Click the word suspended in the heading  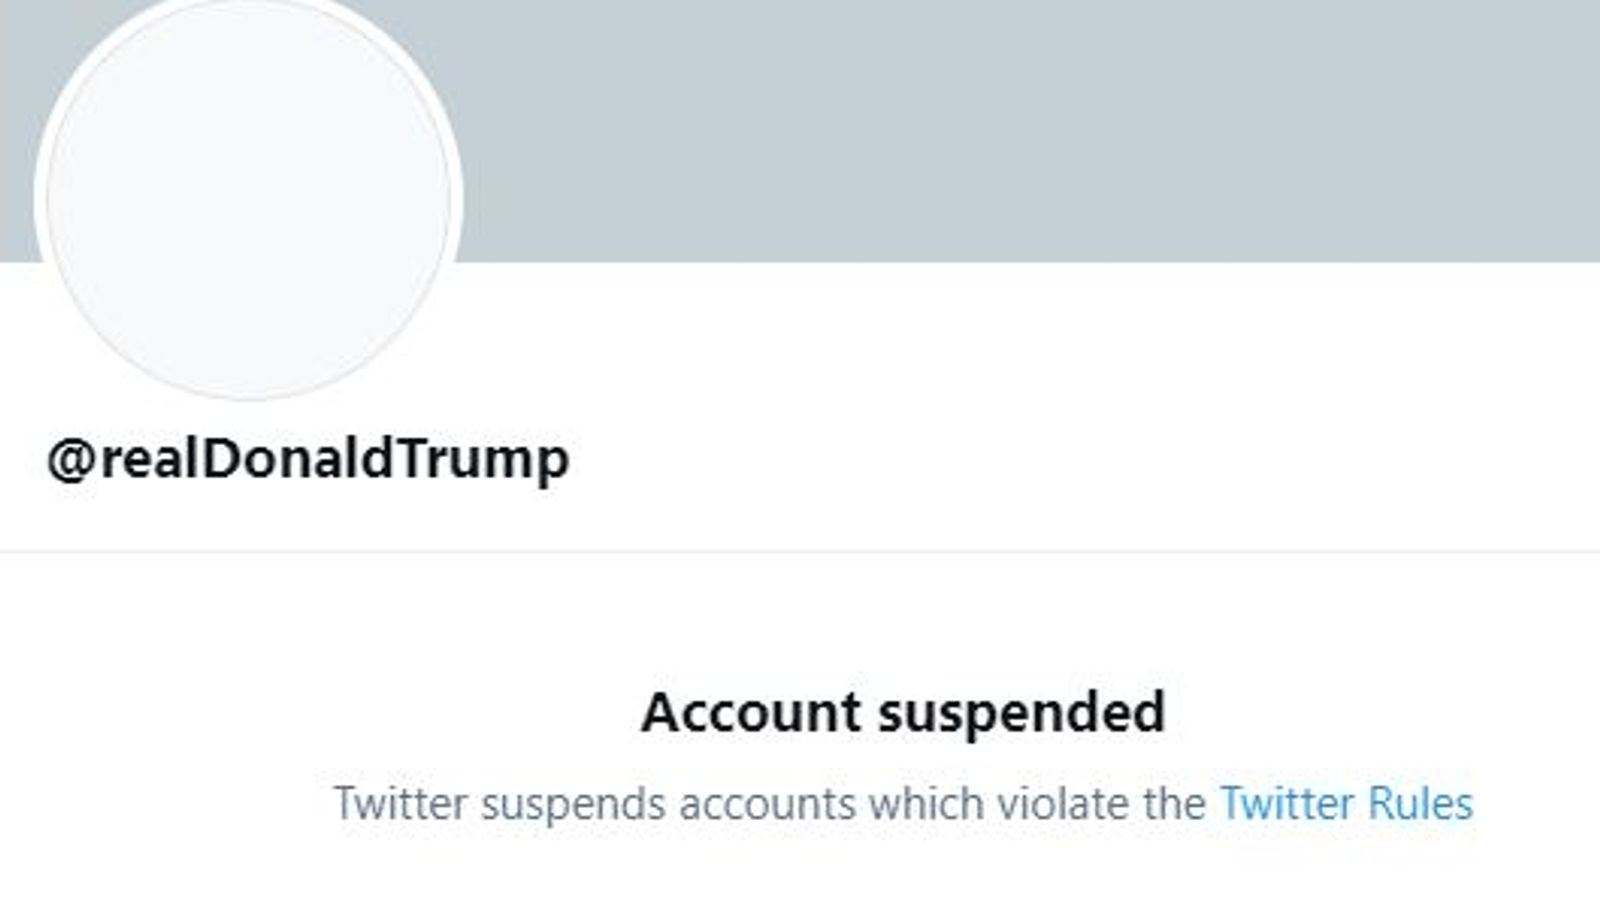pos(1020,712)
